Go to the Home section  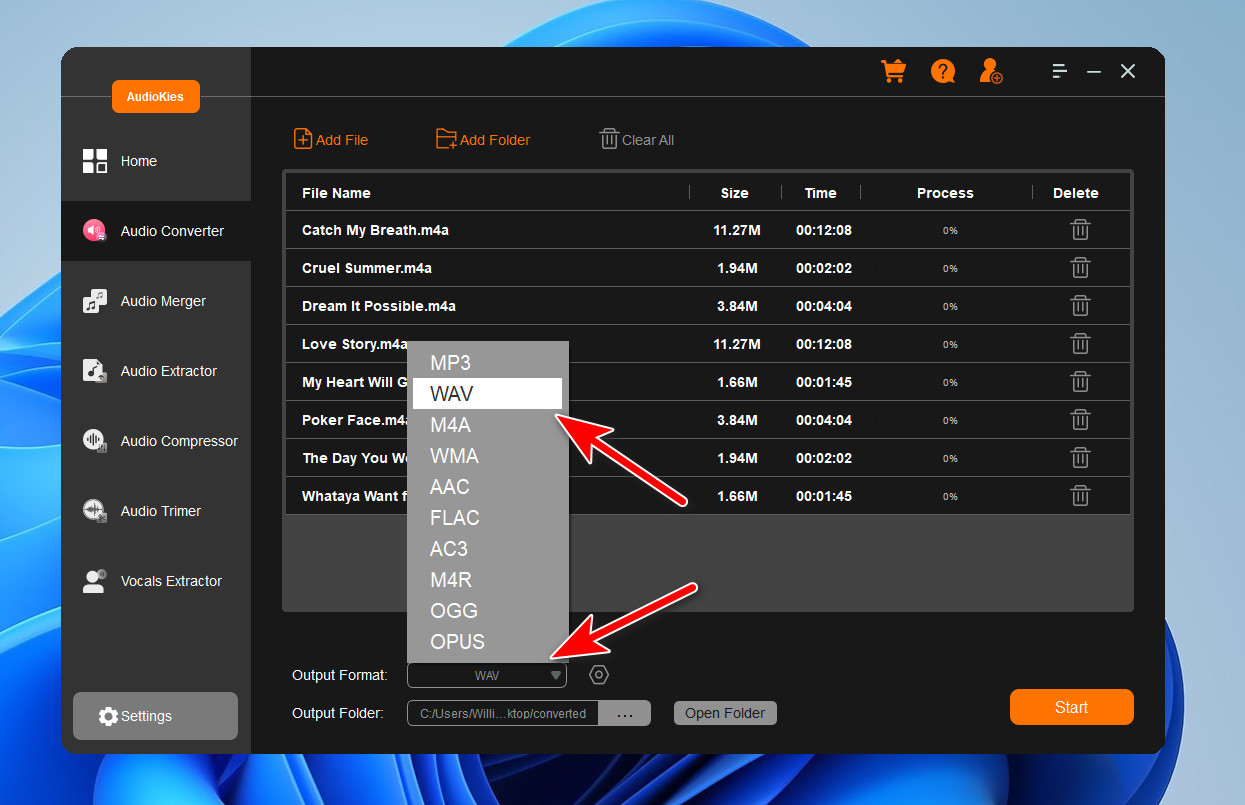point(138,161)
